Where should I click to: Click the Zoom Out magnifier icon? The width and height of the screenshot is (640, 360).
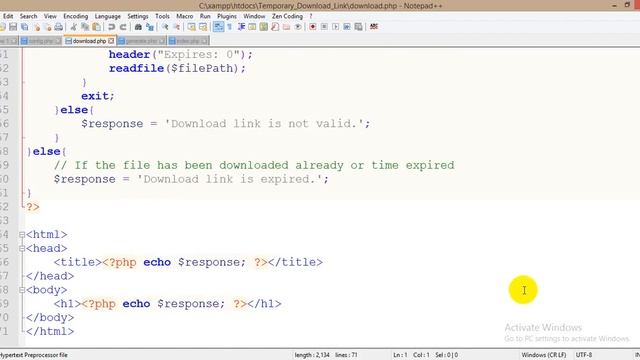coord(176,27)
